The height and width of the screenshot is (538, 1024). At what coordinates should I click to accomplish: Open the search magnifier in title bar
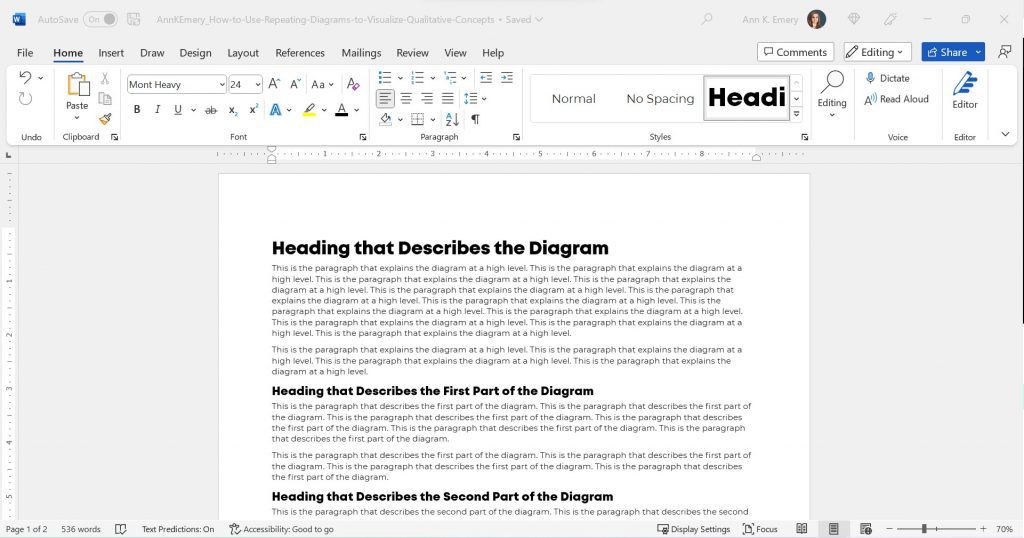(x=707, y=19)
